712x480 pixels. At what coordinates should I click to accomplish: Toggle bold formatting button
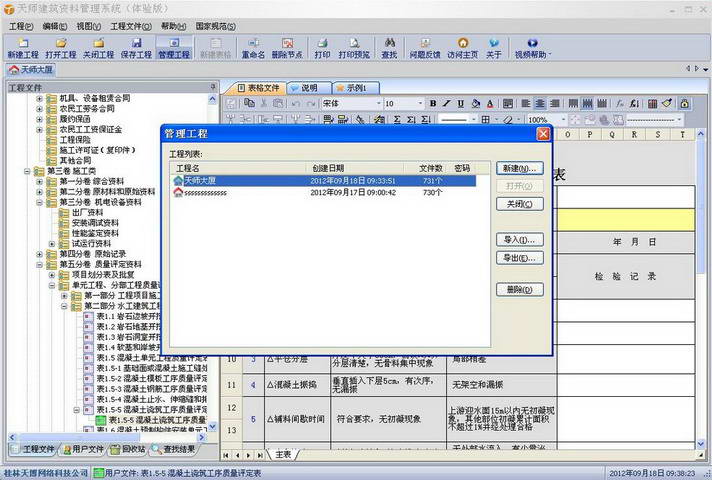pyautogui.click(x=433, y=104)
